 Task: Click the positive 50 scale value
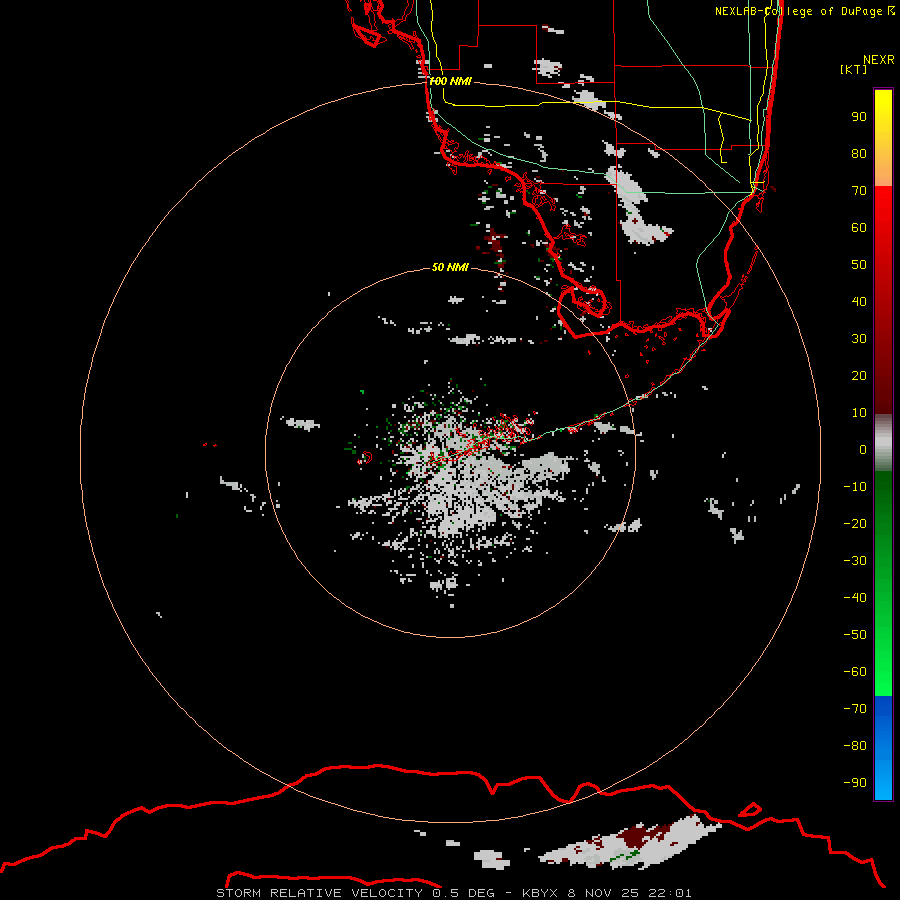(x=859, y=265)
